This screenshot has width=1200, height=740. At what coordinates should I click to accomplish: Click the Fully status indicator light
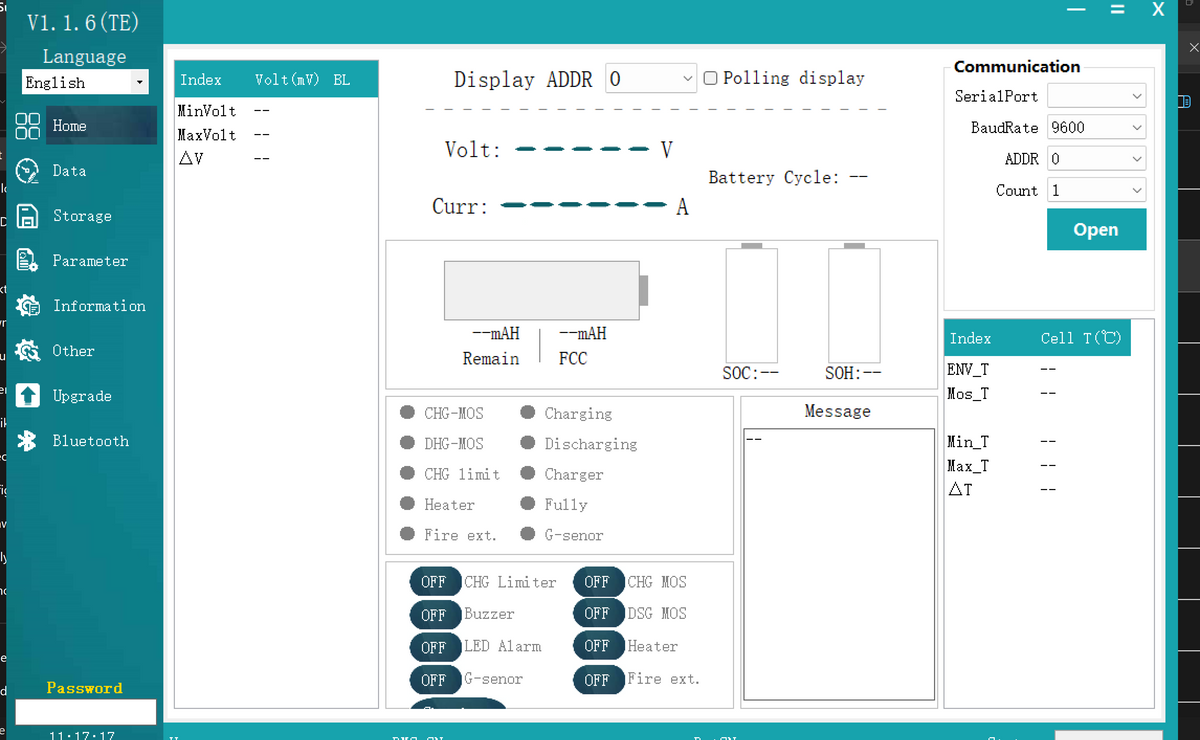(528, 503)
